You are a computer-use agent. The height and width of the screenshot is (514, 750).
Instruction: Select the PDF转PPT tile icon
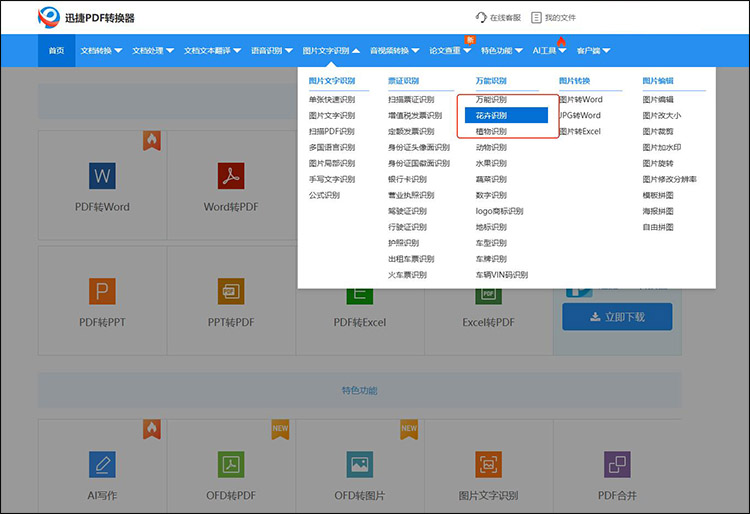[x=103, y=291]
